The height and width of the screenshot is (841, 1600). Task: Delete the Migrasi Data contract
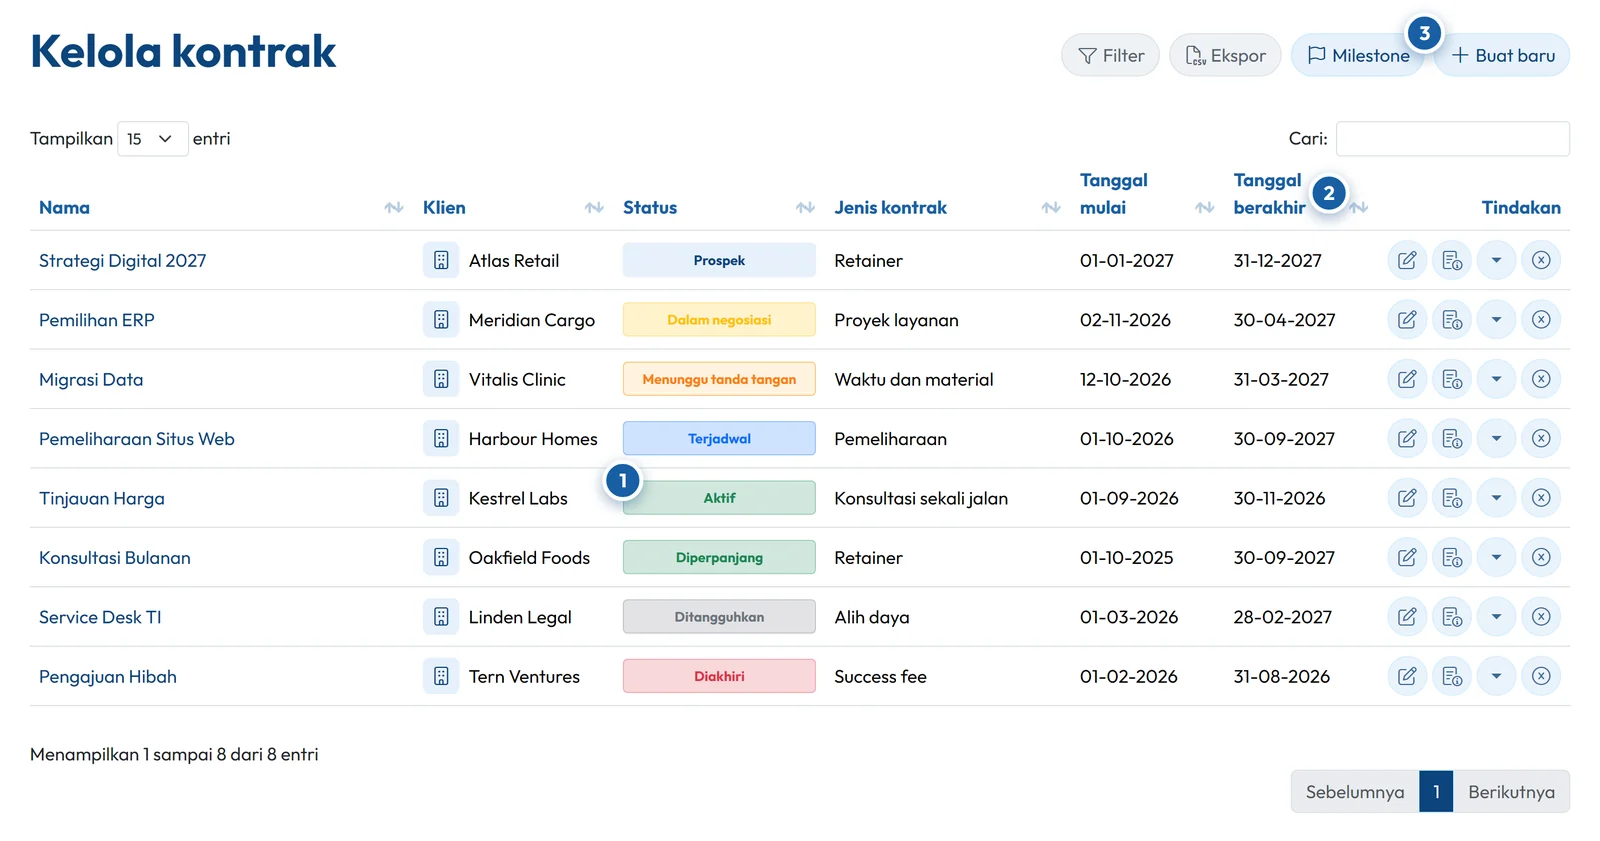pos(1541,379)
